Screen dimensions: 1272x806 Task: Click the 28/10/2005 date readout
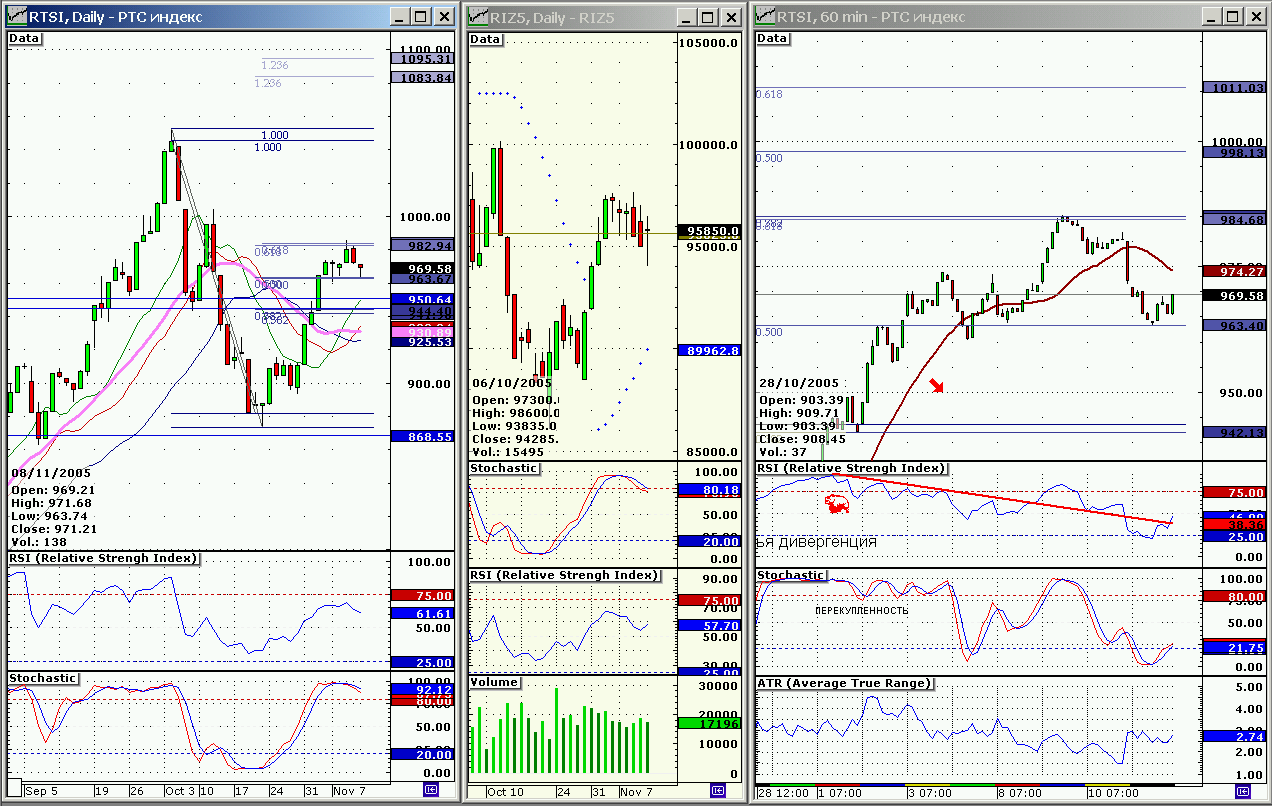pyautogui.click(x=800, y=383)
